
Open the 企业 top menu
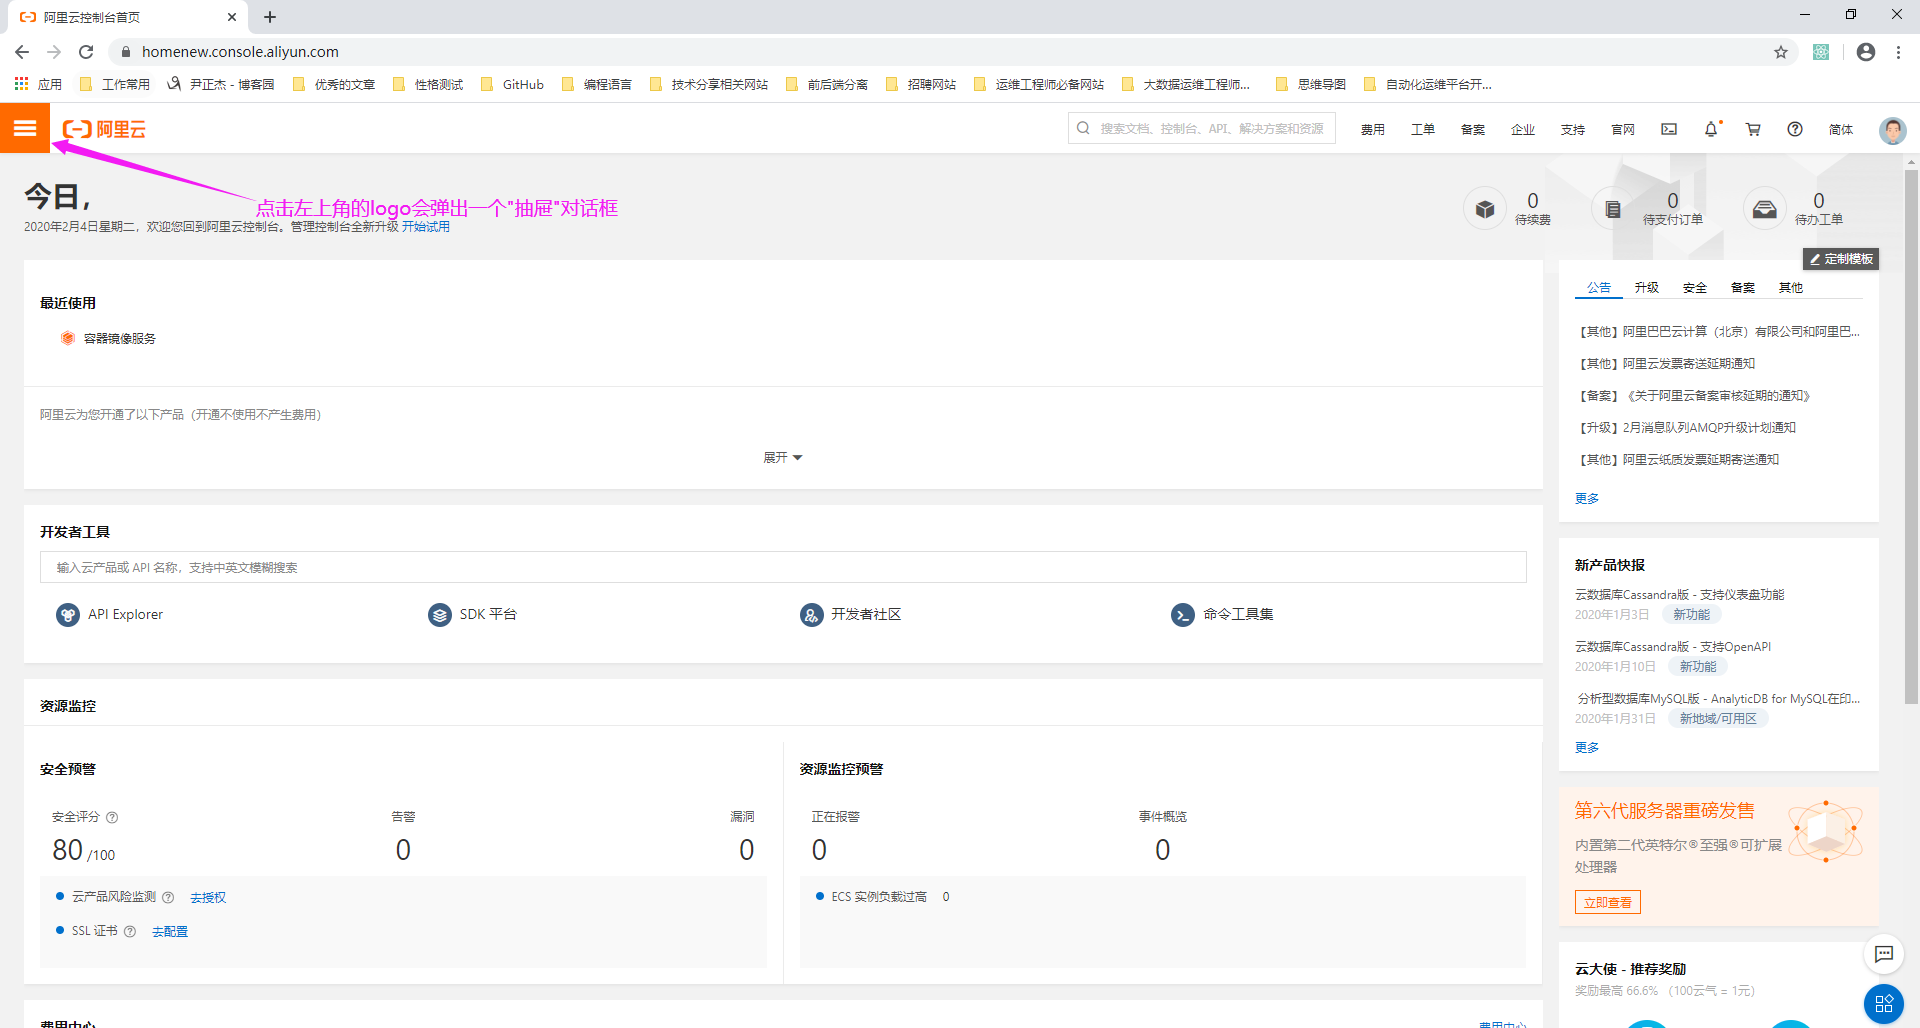[x=1523, y=130]
